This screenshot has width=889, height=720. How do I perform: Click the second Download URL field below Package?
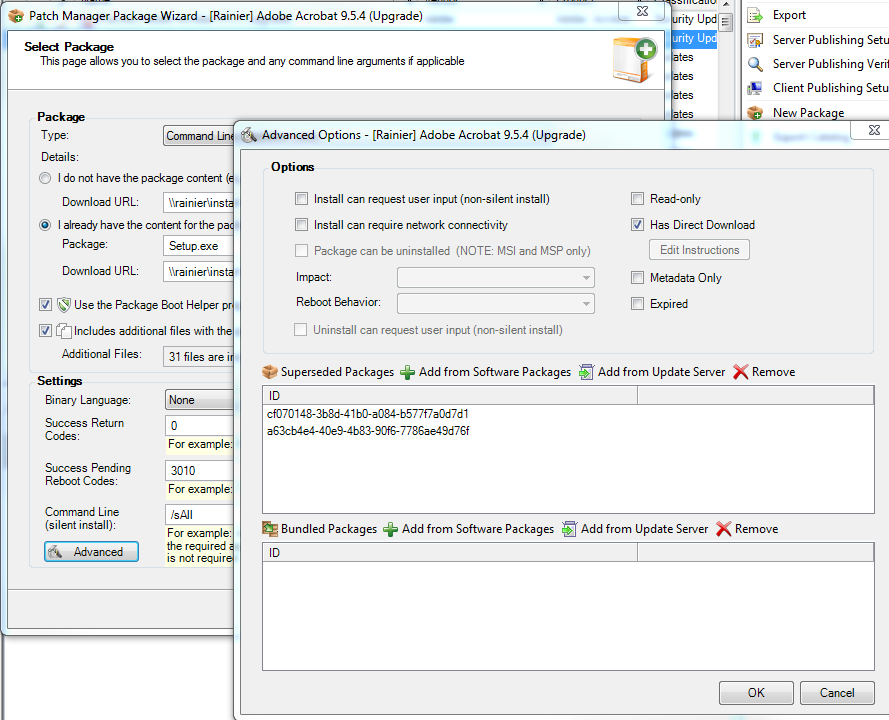click(x=199, y=272)
